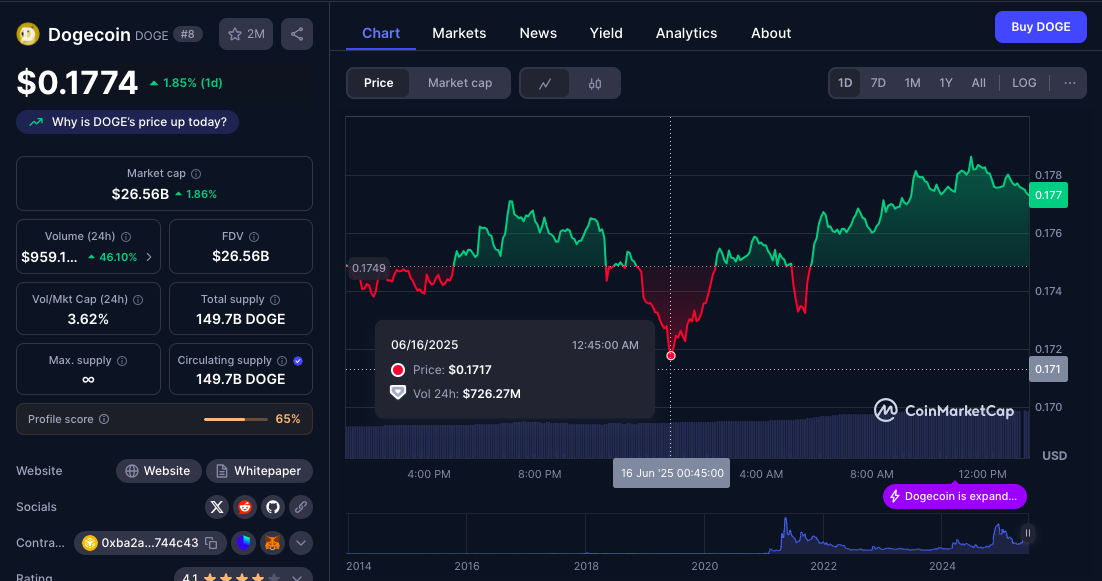Open the Yield tab
The height and width of the screenshot is (581, 1102).
[x=606, y=33]
